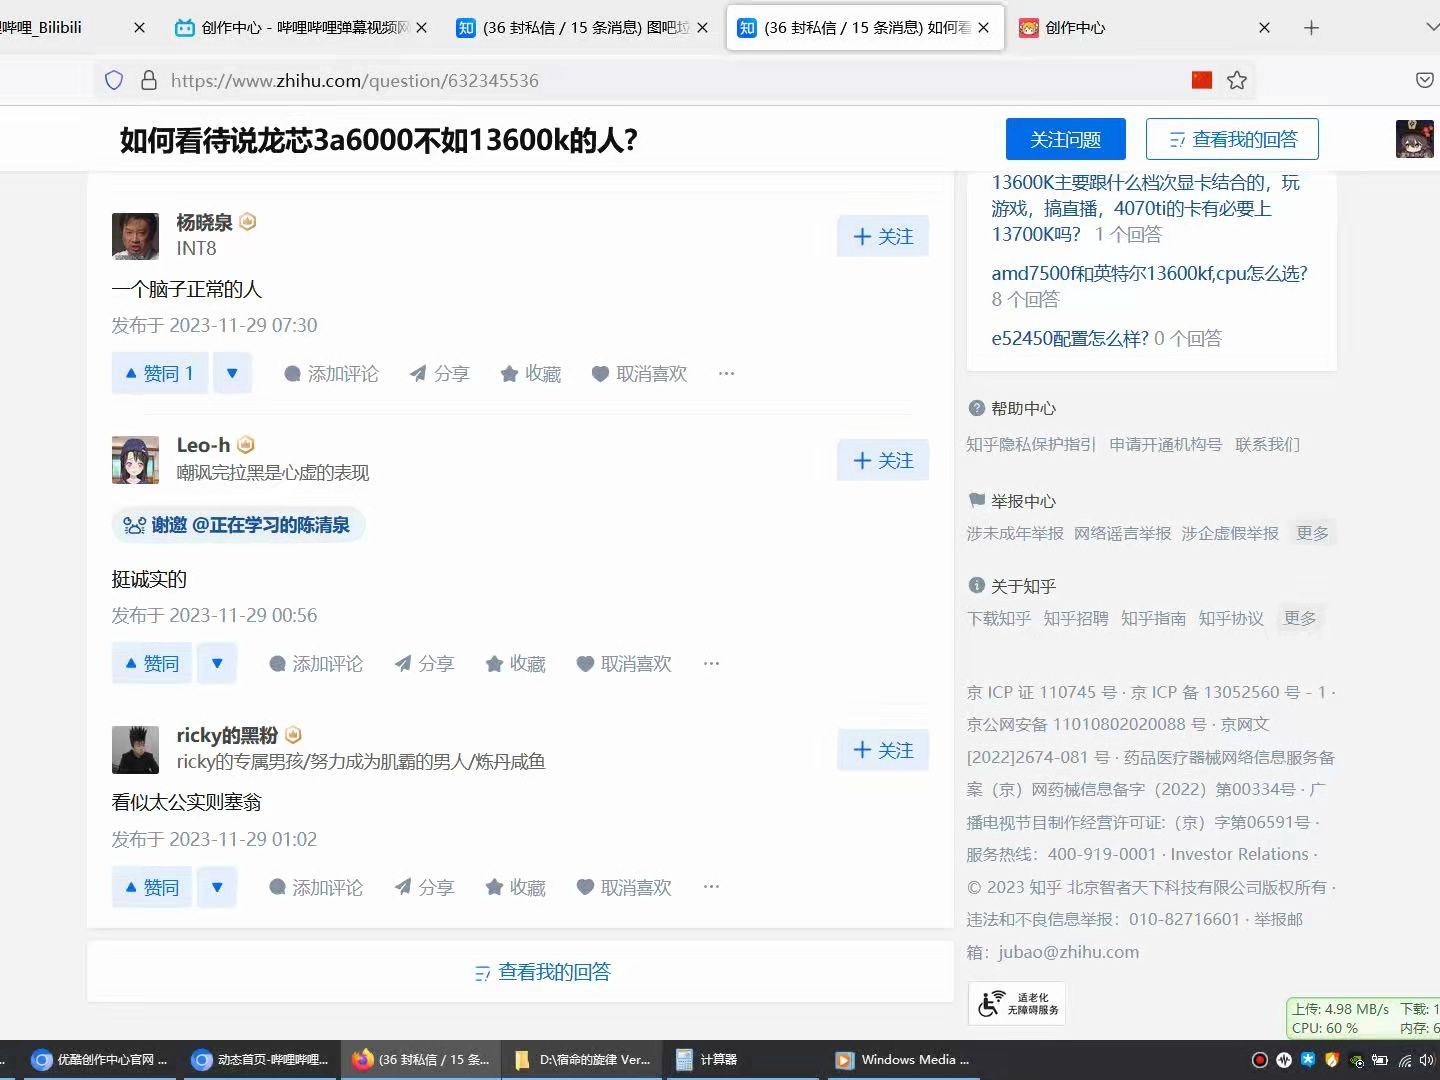Downvote ricky的黑粉's answer
This screenshot has height=1080, width=1440.
[217, 887]
